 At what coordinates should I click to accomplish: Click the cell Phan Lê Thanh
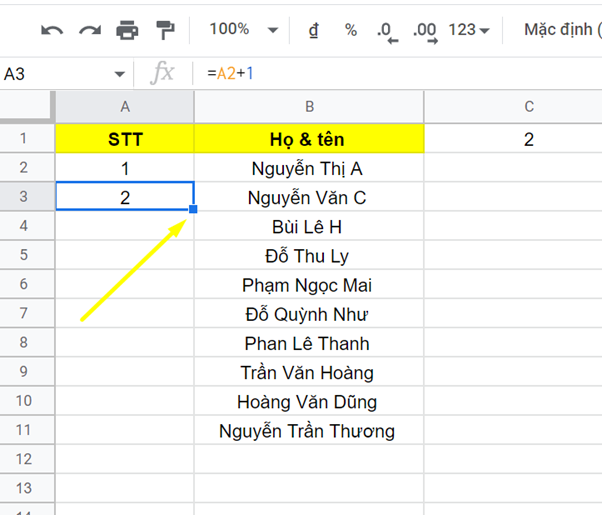(309, 343)
